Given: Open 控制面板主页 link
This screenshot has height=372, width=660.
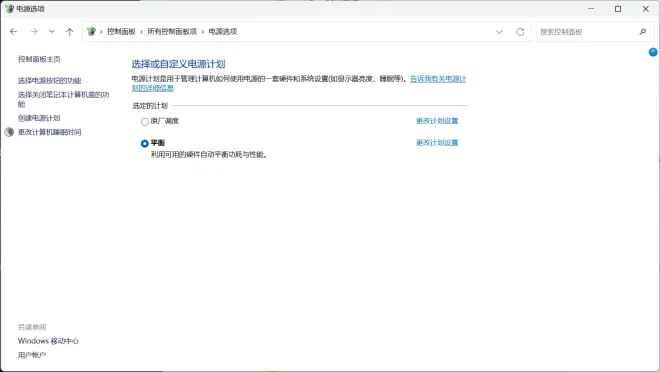Looking at the screenshot, I should [x=39, y=59].
